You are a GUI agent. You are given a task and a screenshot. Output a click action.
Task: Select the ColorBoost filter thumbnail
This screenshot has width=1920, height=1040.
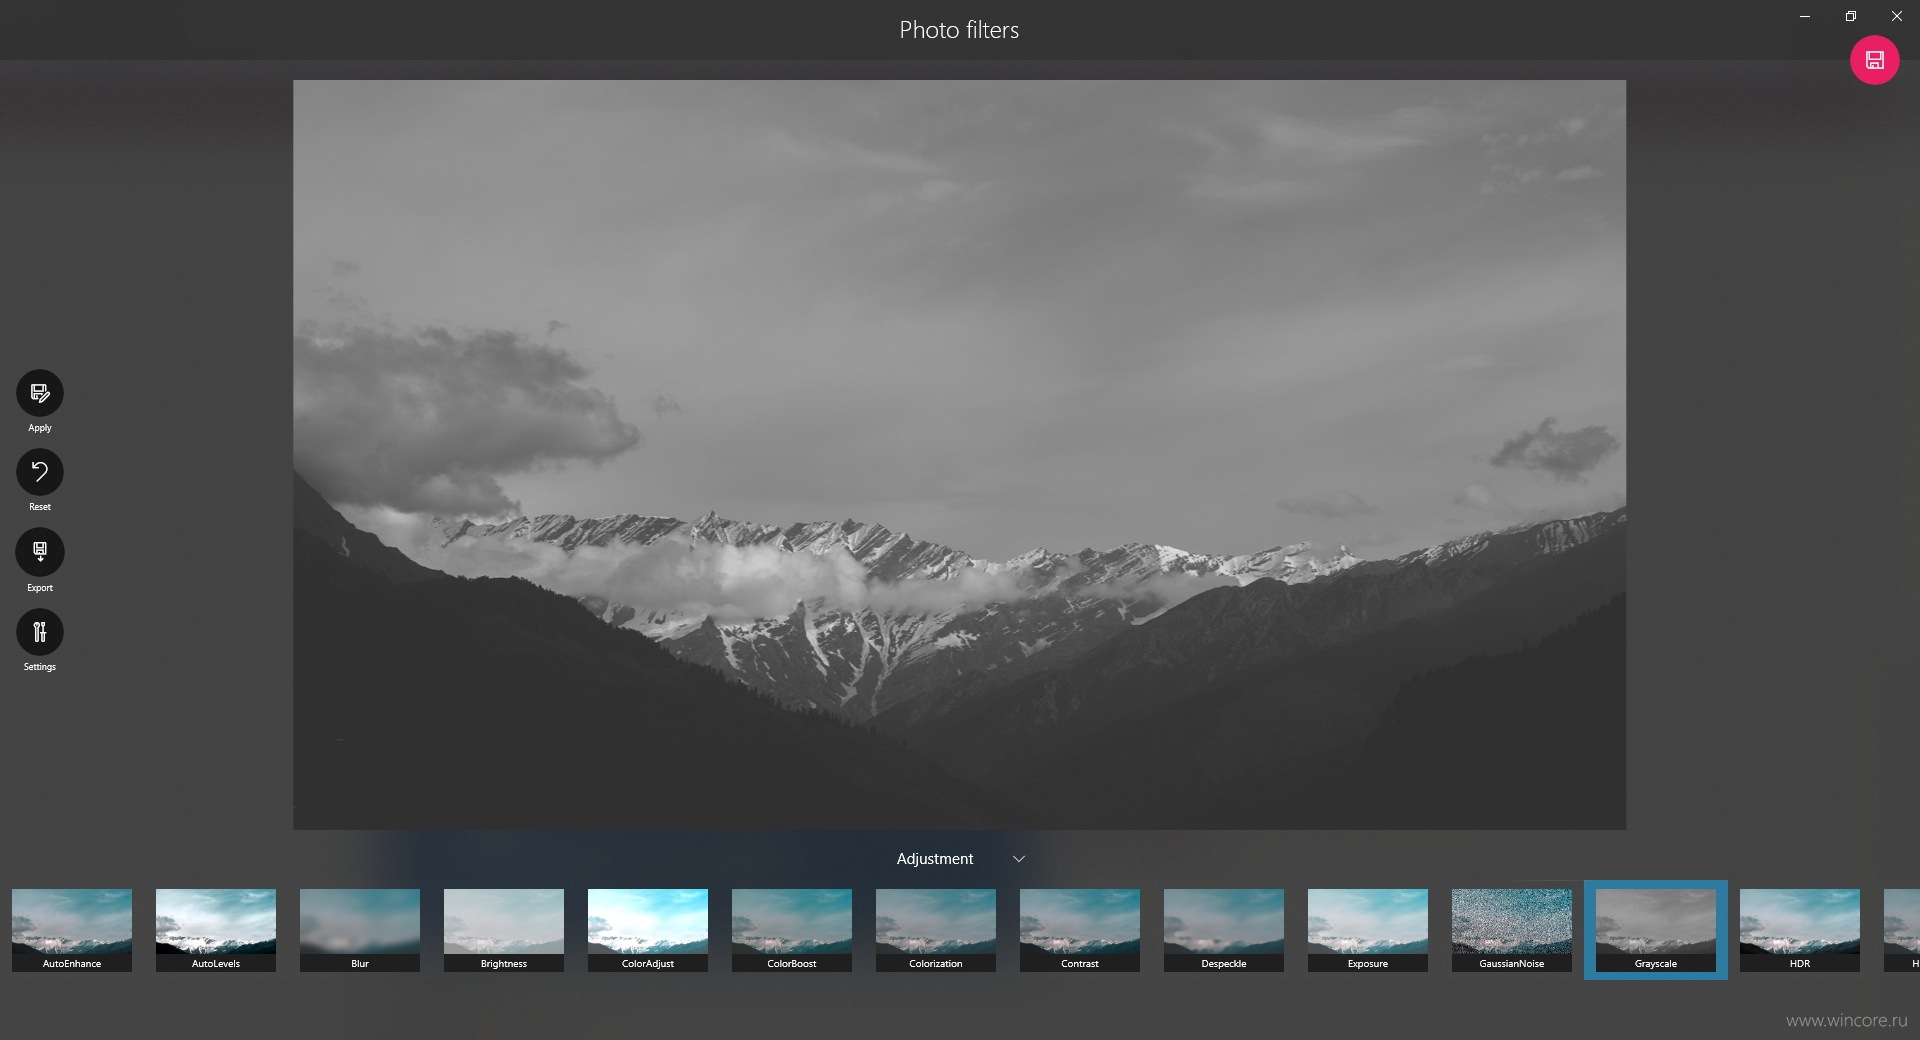point(792,930)
